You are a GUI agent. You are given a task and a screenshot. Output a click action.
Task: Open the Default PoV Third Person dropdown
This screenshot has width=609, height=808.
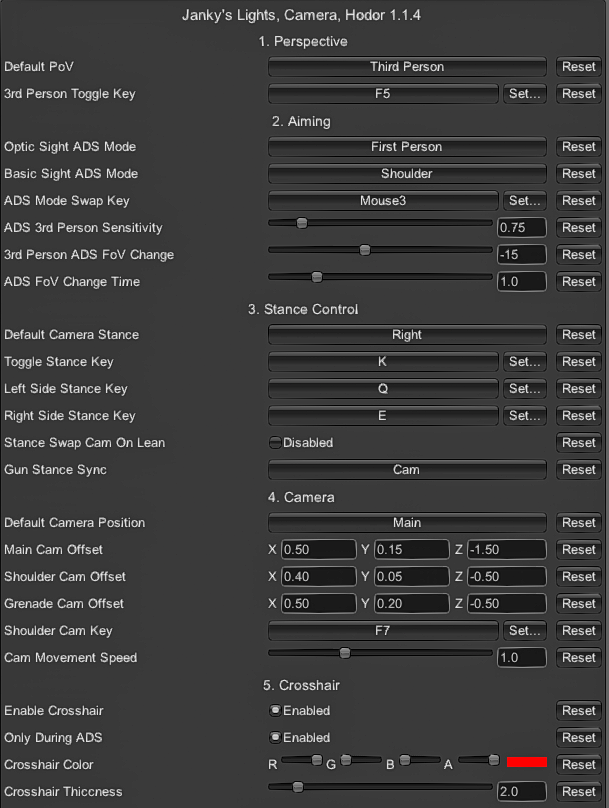(407, 67)
